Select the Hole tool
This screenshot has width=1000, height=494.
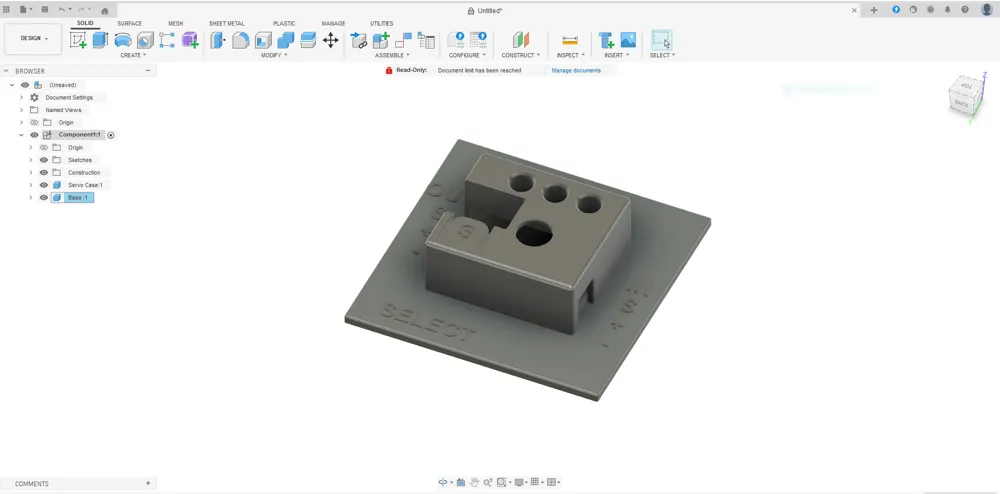click(x=145, y=40)
